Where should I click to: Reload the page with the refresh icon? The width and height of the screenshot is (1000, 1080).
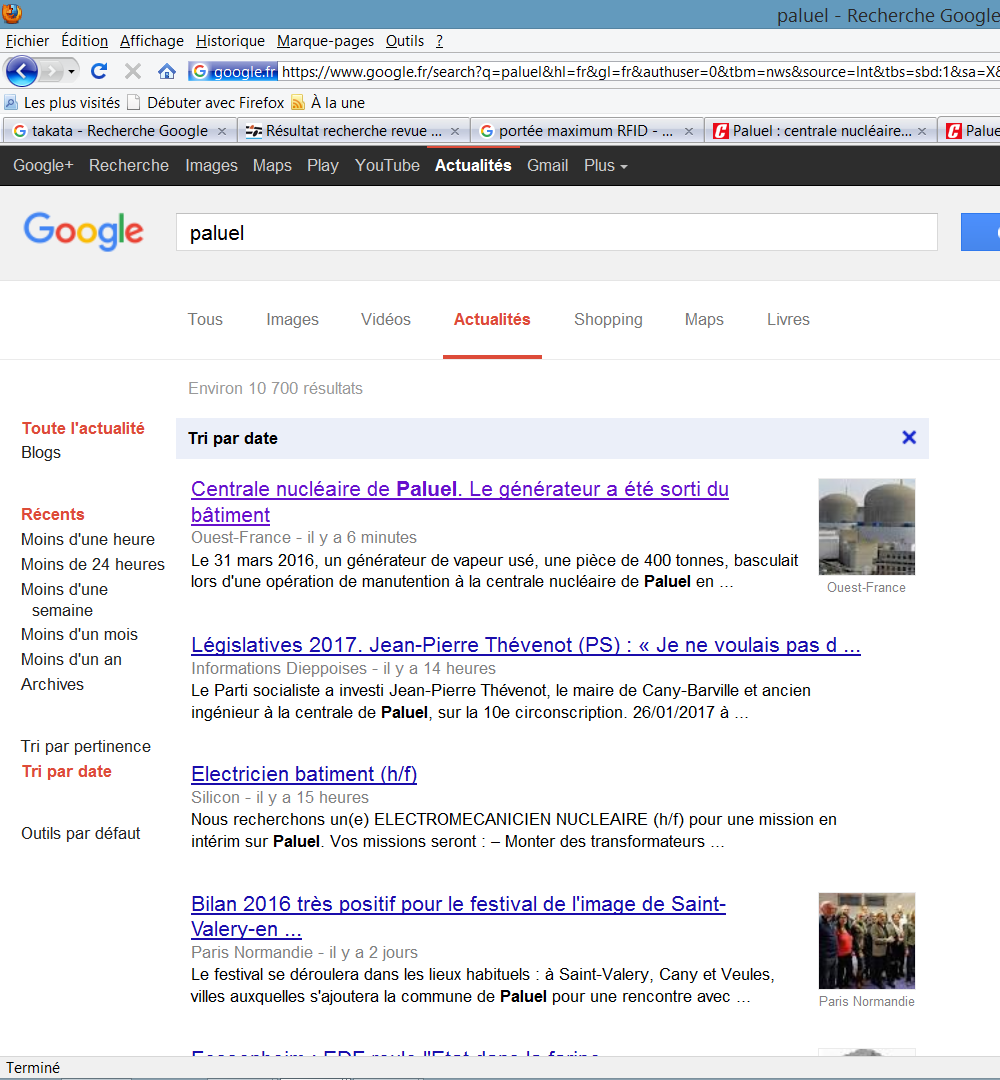point(99,71)
